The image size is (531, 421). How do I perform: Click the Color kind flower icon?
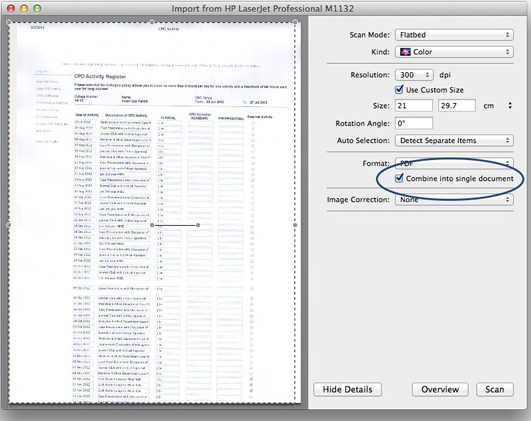[405, 52]
